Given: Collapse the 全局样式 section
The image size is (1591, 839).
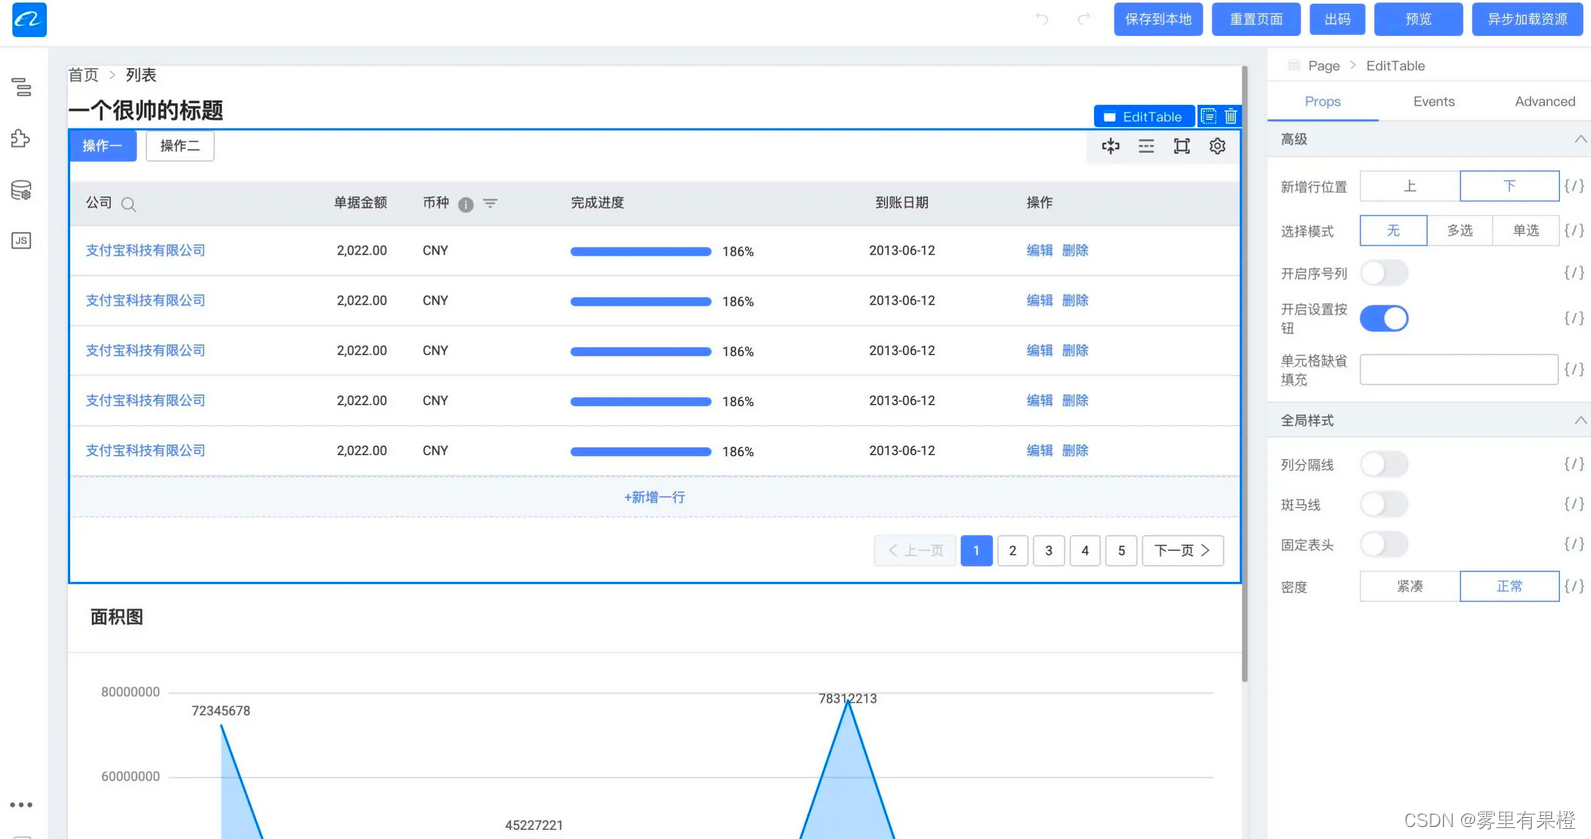Looking at the screenshot, I should (1580, 420).
